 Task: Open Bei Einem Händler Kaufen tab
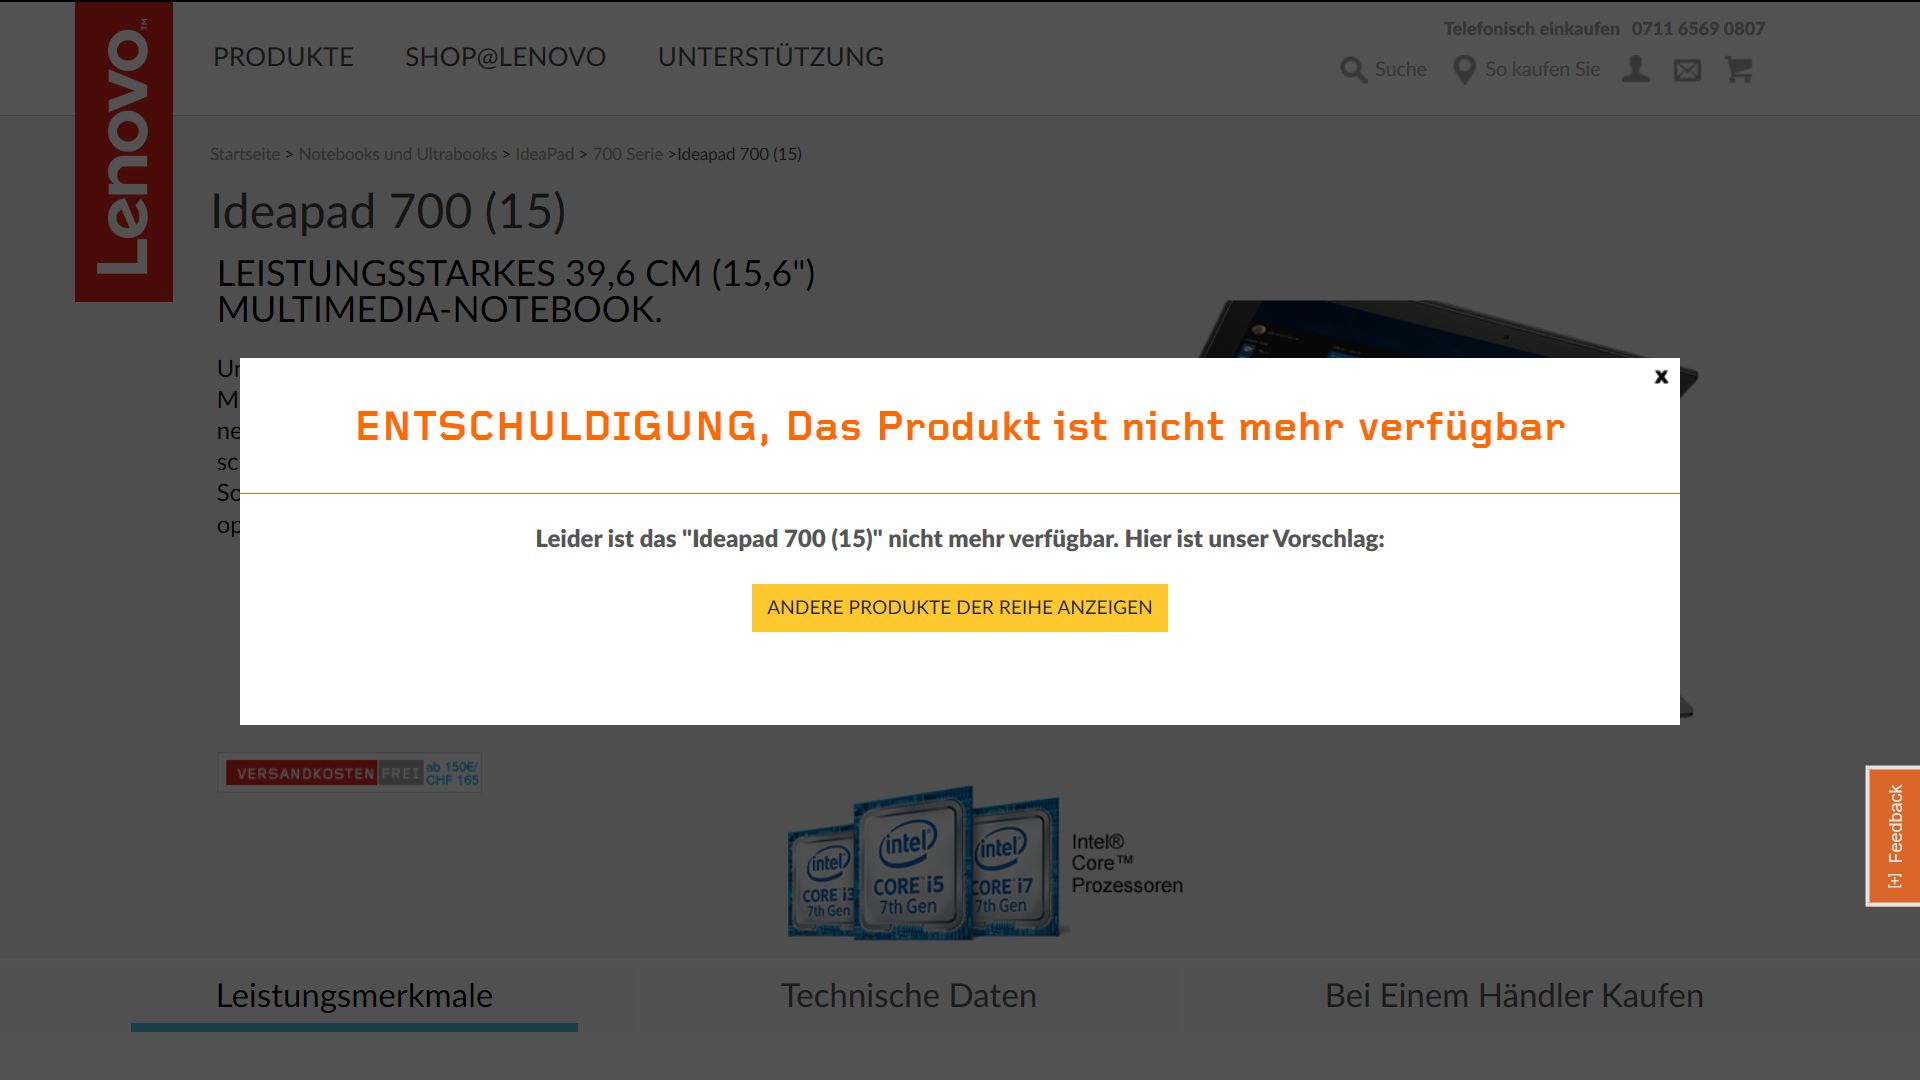point(1513,996)
